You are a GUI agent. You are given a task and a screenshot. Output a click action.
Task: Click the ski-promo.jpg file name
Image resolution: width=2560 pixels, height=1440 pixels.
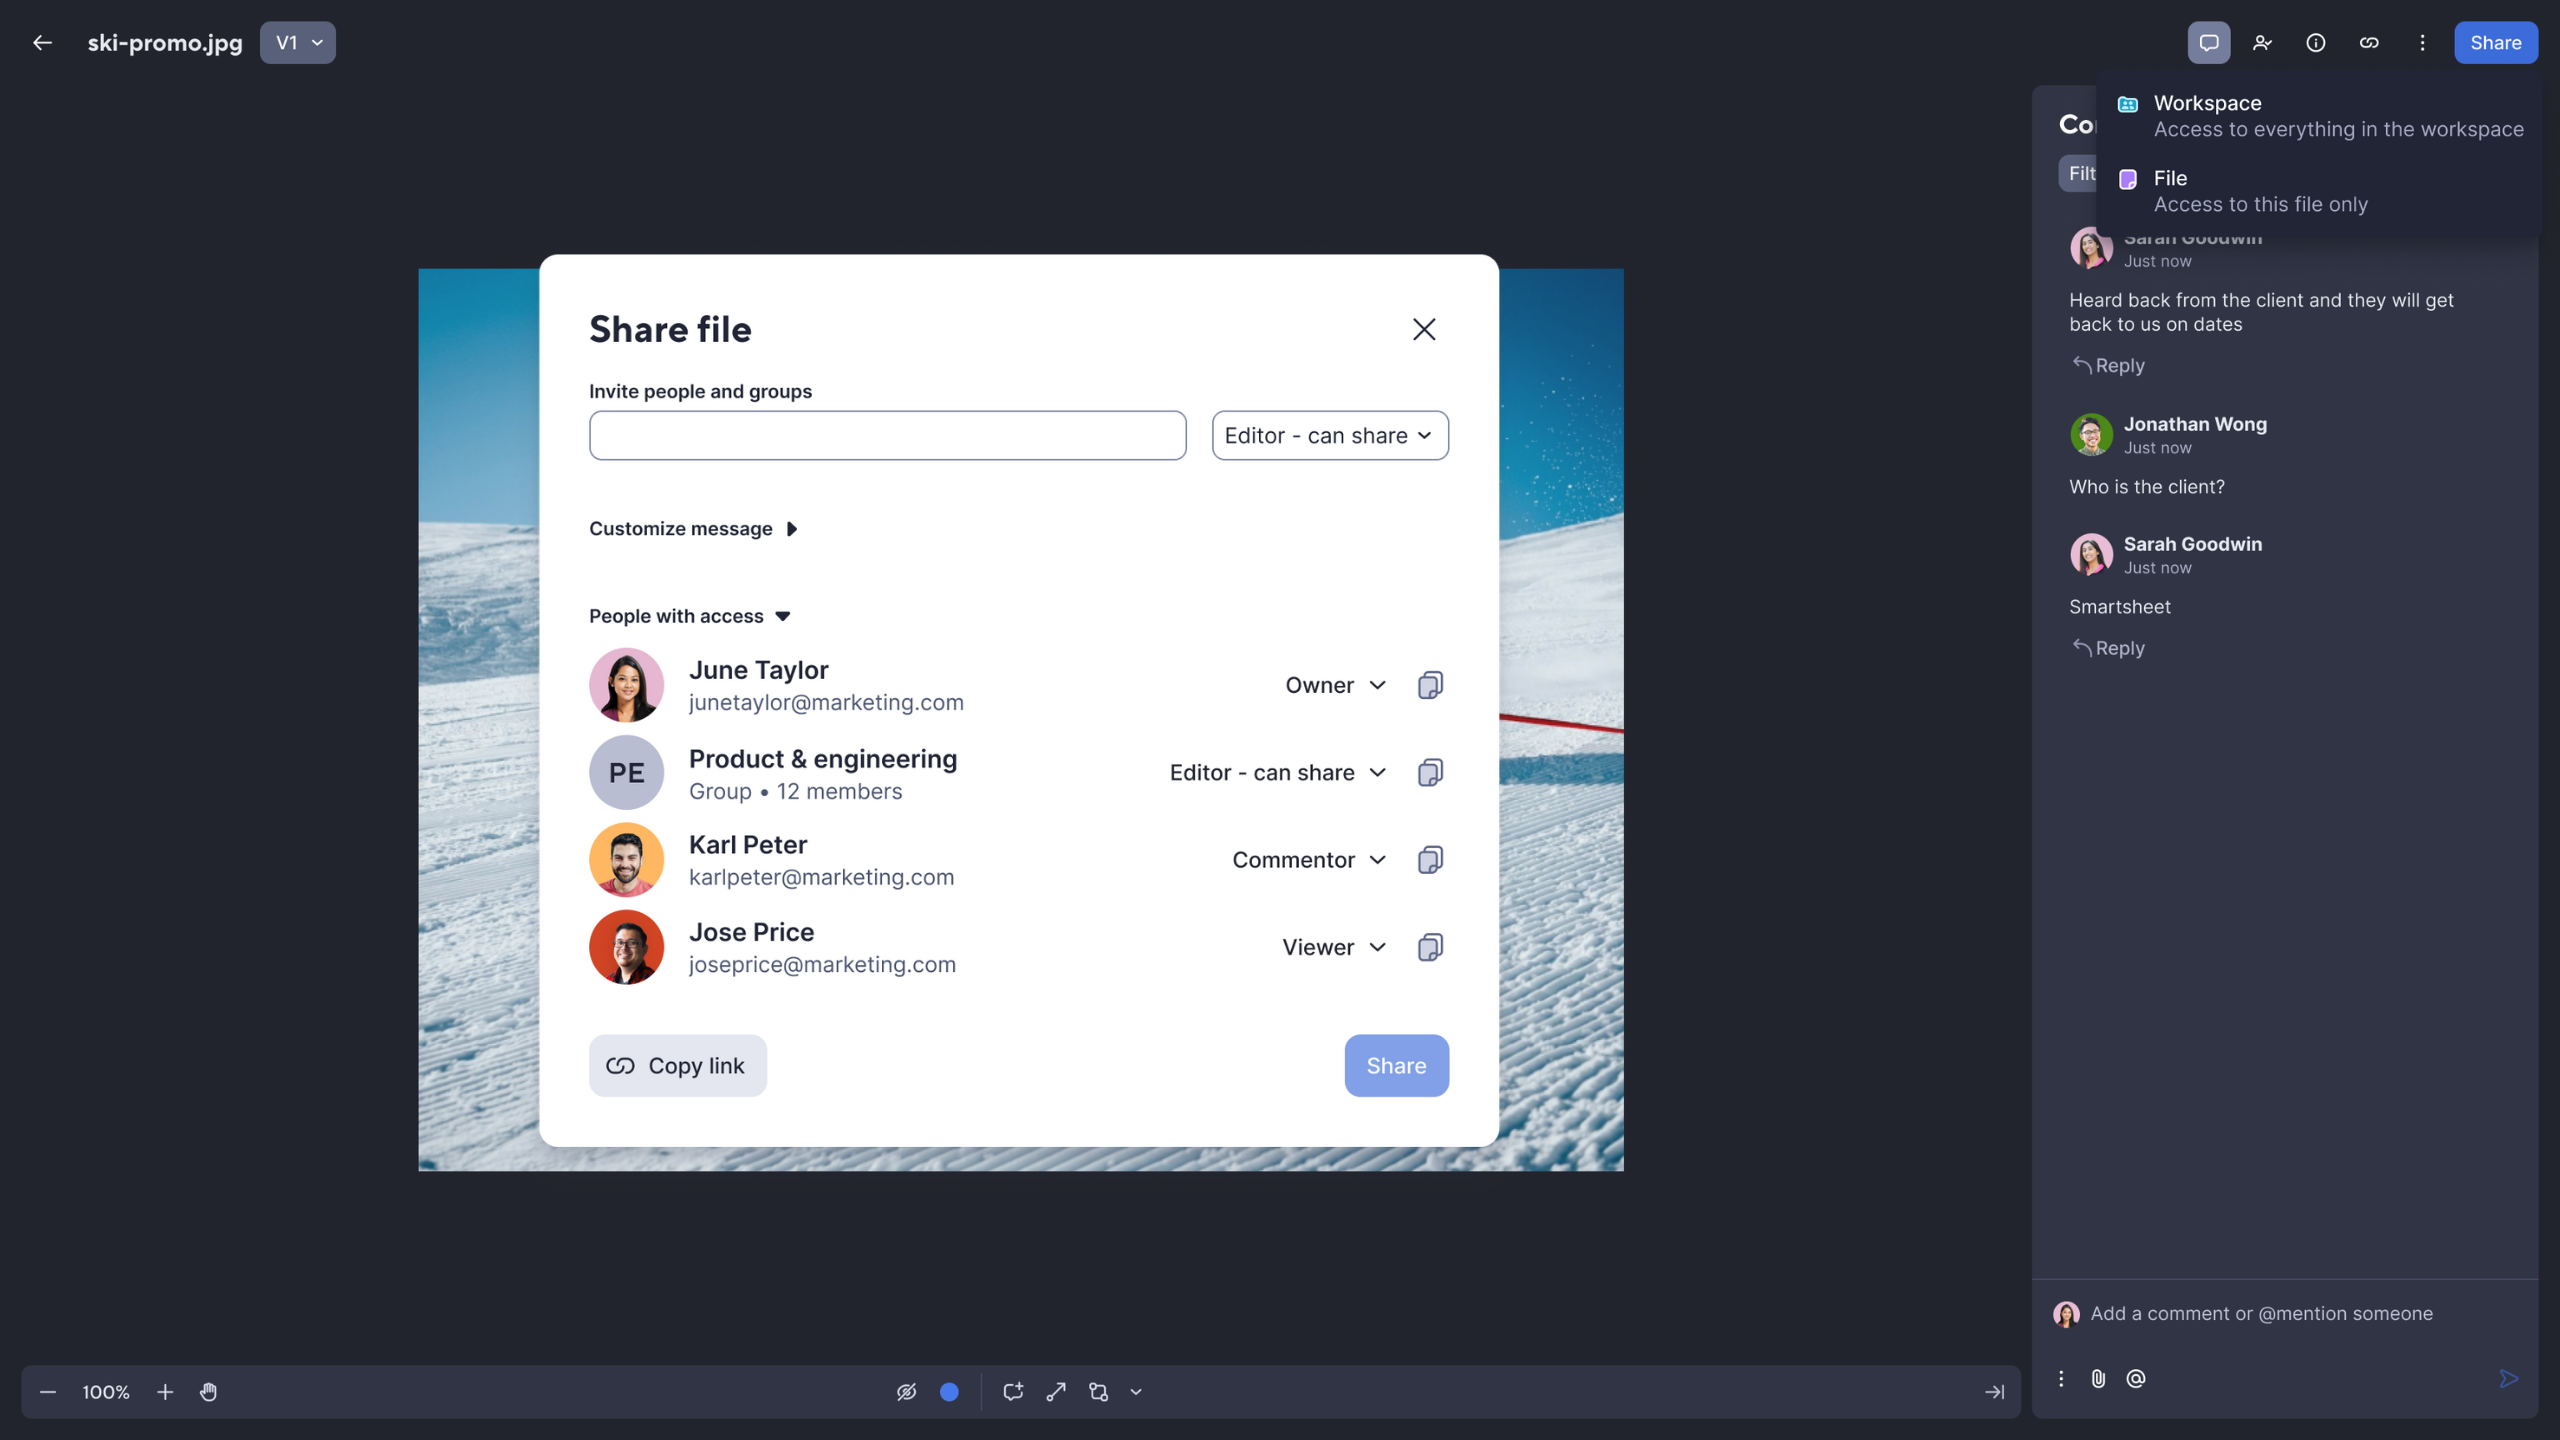click(x=165, y=43)
